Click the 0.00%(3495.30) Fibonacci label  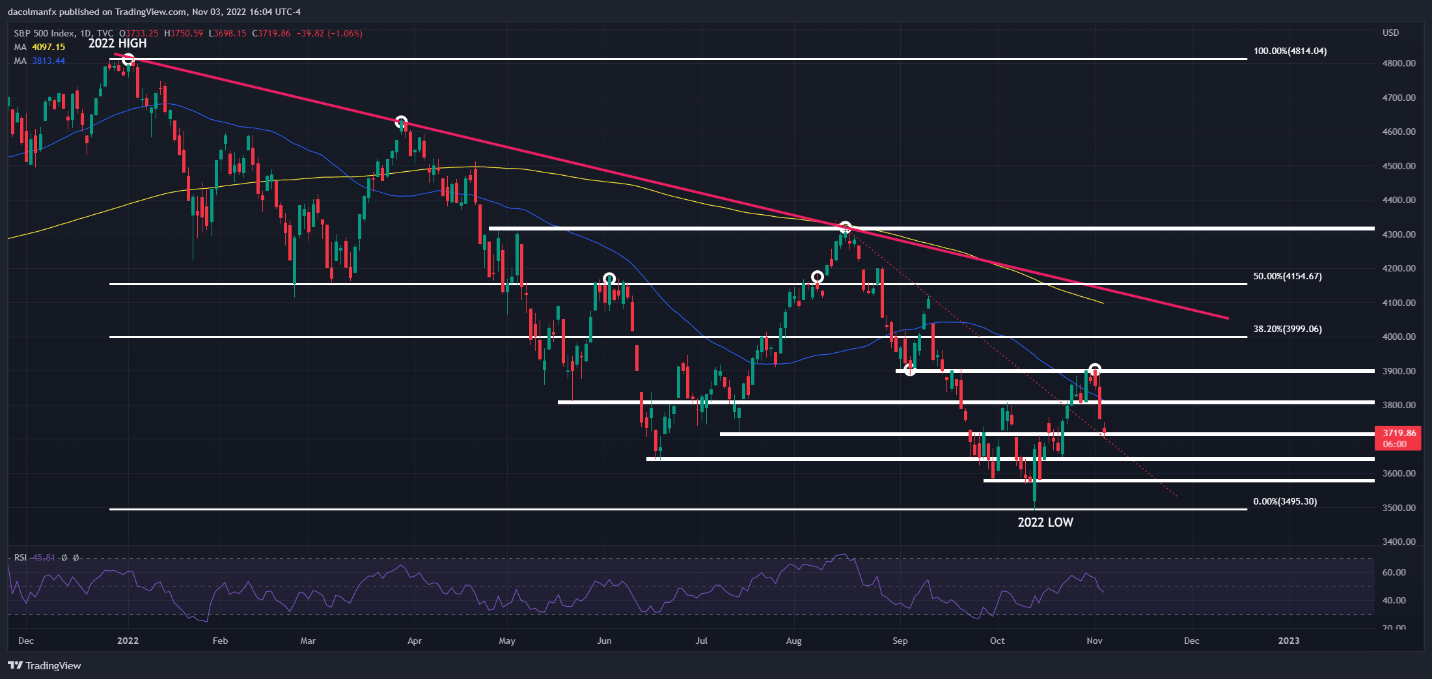(x=1285, y=501)
